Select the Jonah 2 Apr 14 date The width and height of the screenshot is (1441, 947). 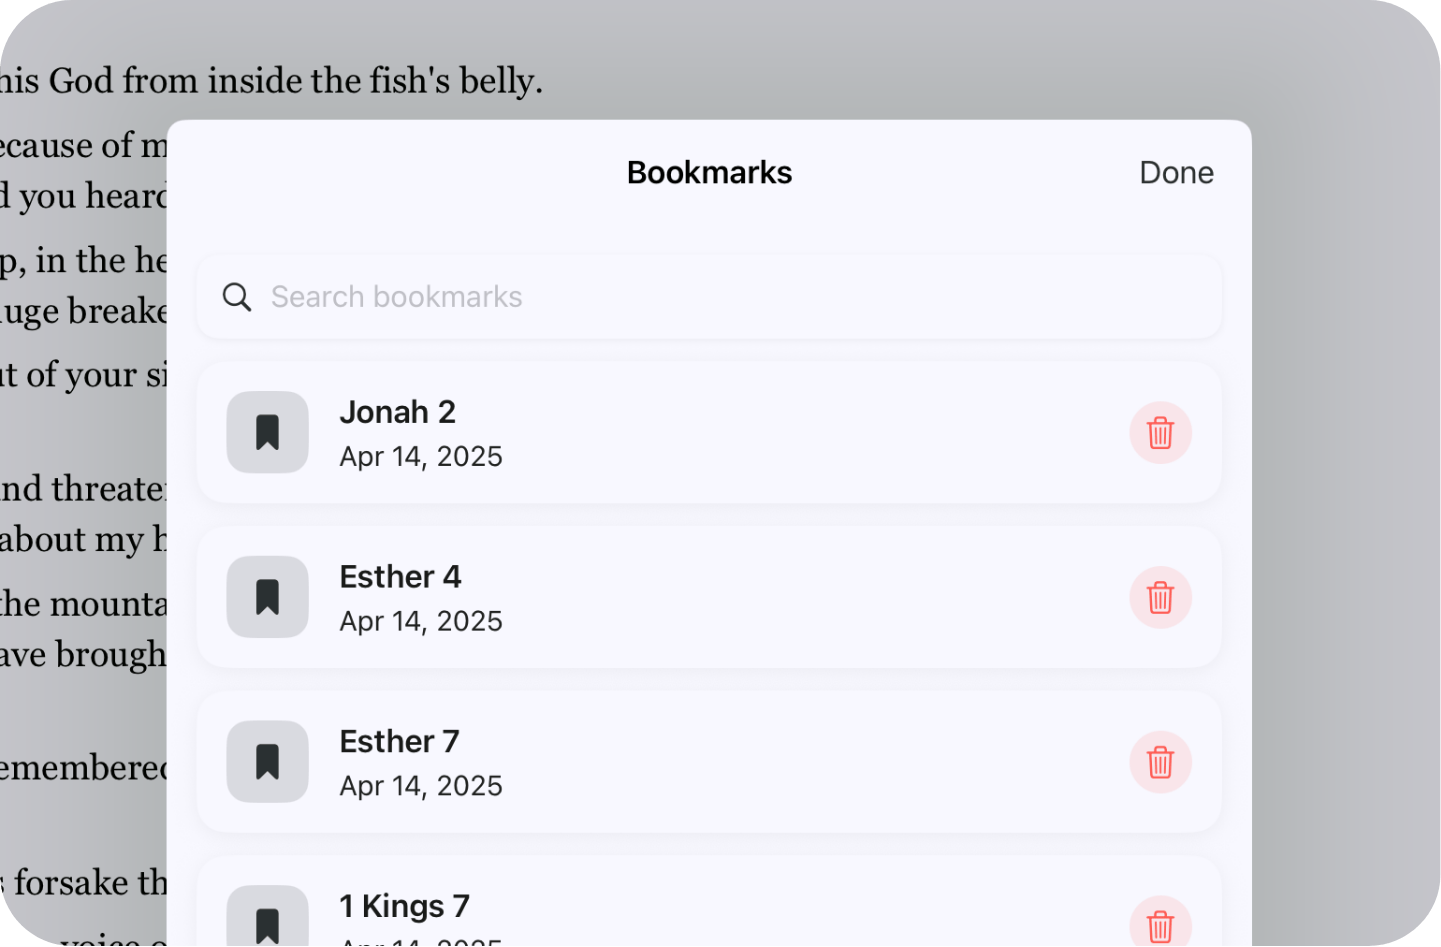pyautogui.click(x=421, y=457)
